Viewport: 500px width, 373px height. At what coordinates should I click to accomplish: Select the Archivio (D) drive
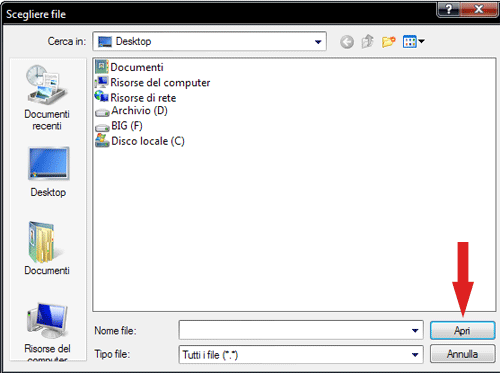pyautogui.click(x=131, y=111)
